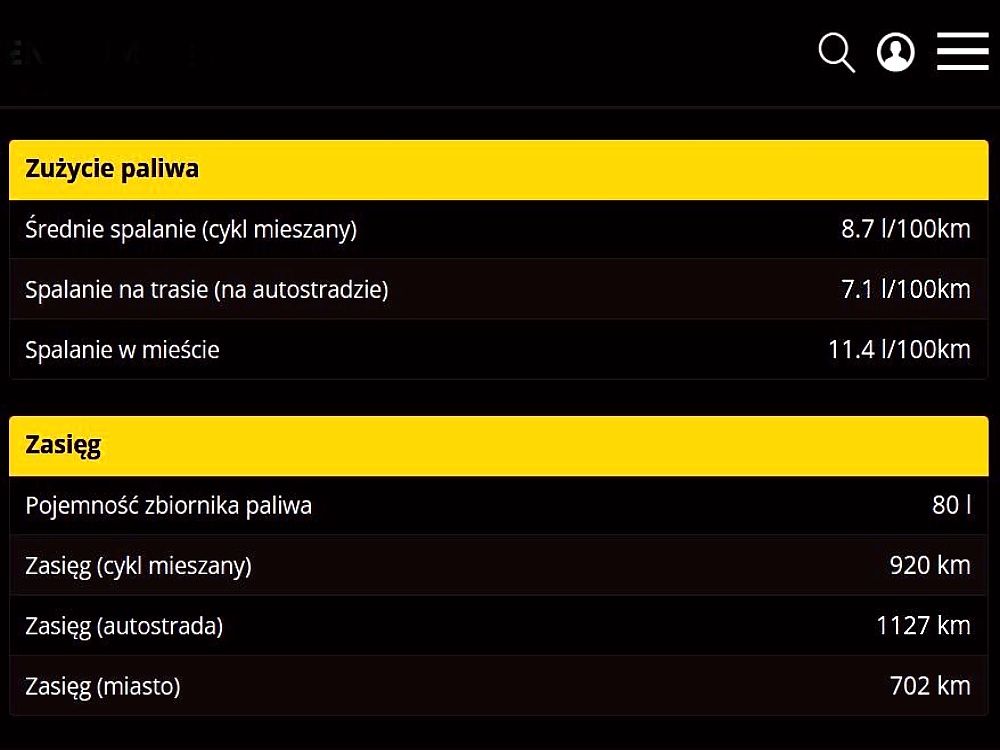Select the Zasięg (miasto) row label
Viewport: 1000px width, 750px height.
click(103, 686)
